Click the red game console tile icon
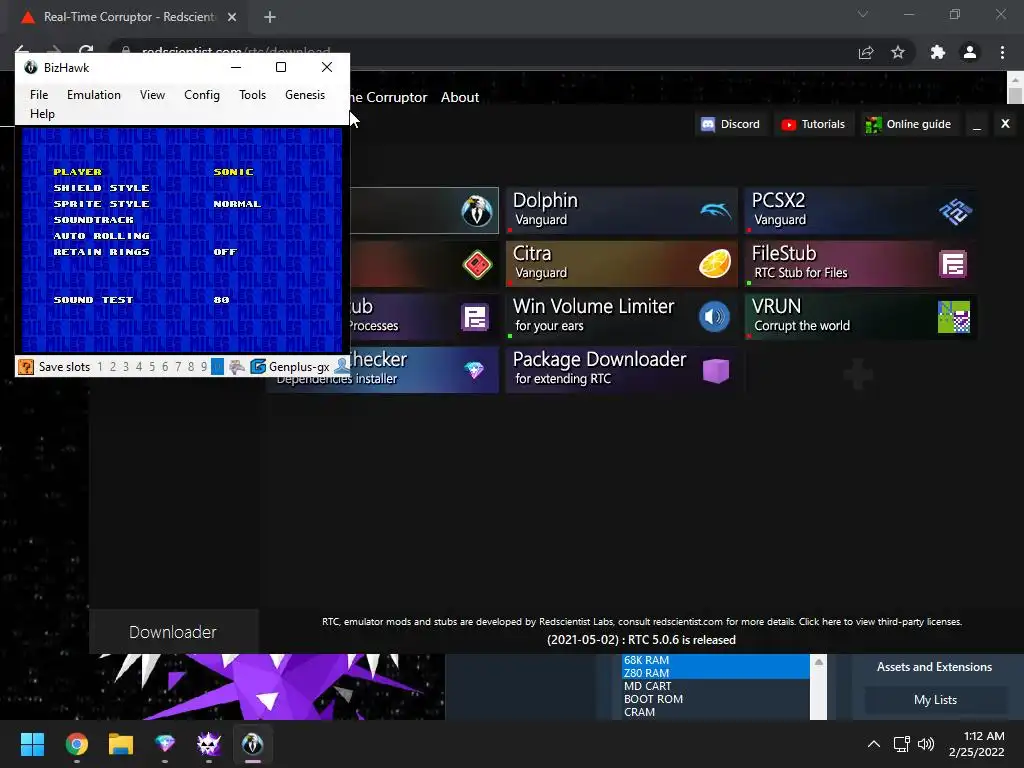This screenshot has width=1024, height=768. point(477,264)
